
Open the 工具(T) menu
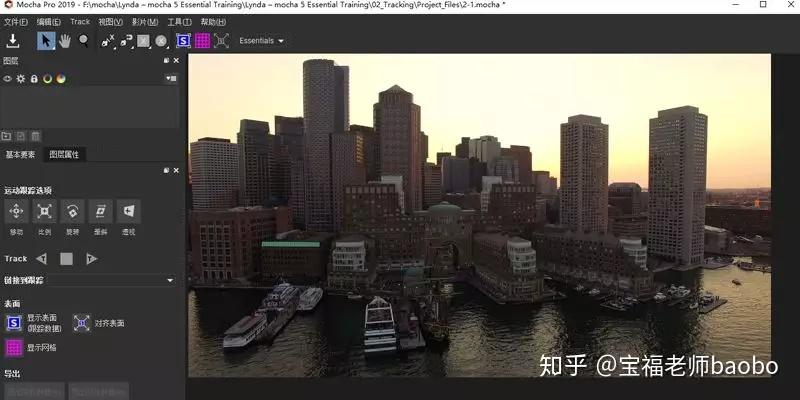click(179, 22)
